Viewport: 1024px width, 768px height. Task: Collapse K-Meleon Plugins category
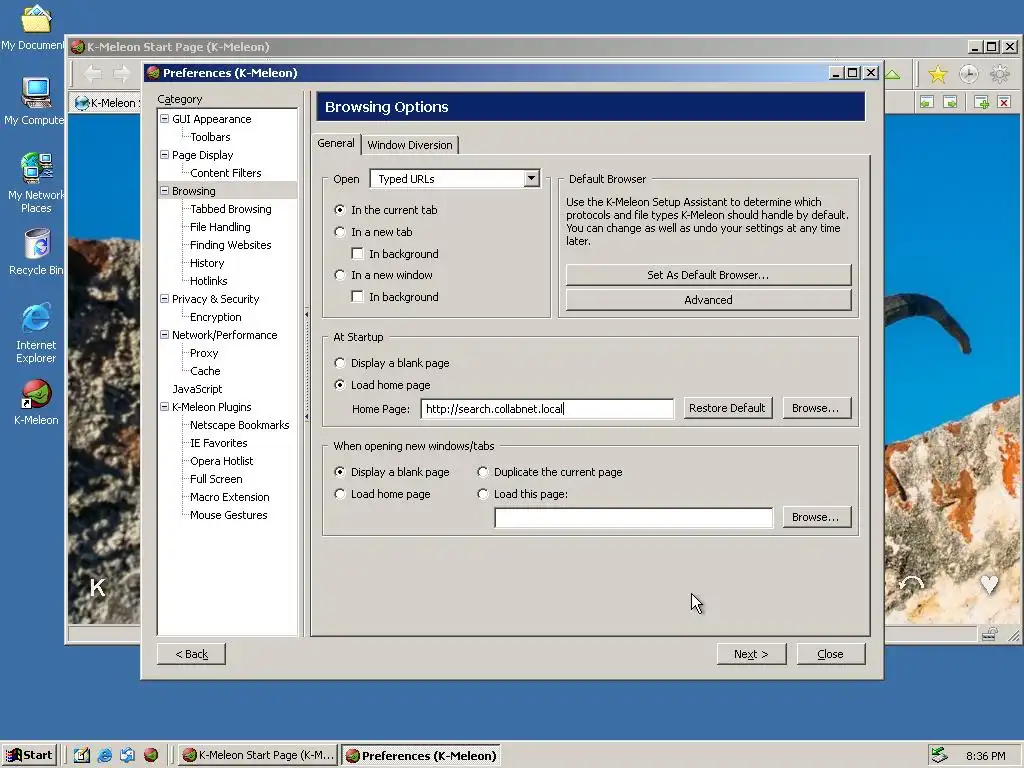click(165, 406)
